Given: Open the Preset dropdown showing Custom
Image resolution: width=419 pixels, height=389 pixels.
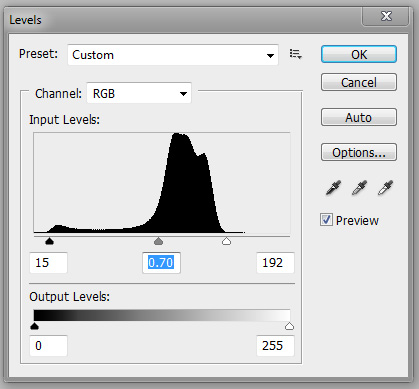Looking at the screenshot, I should [173, 55].
